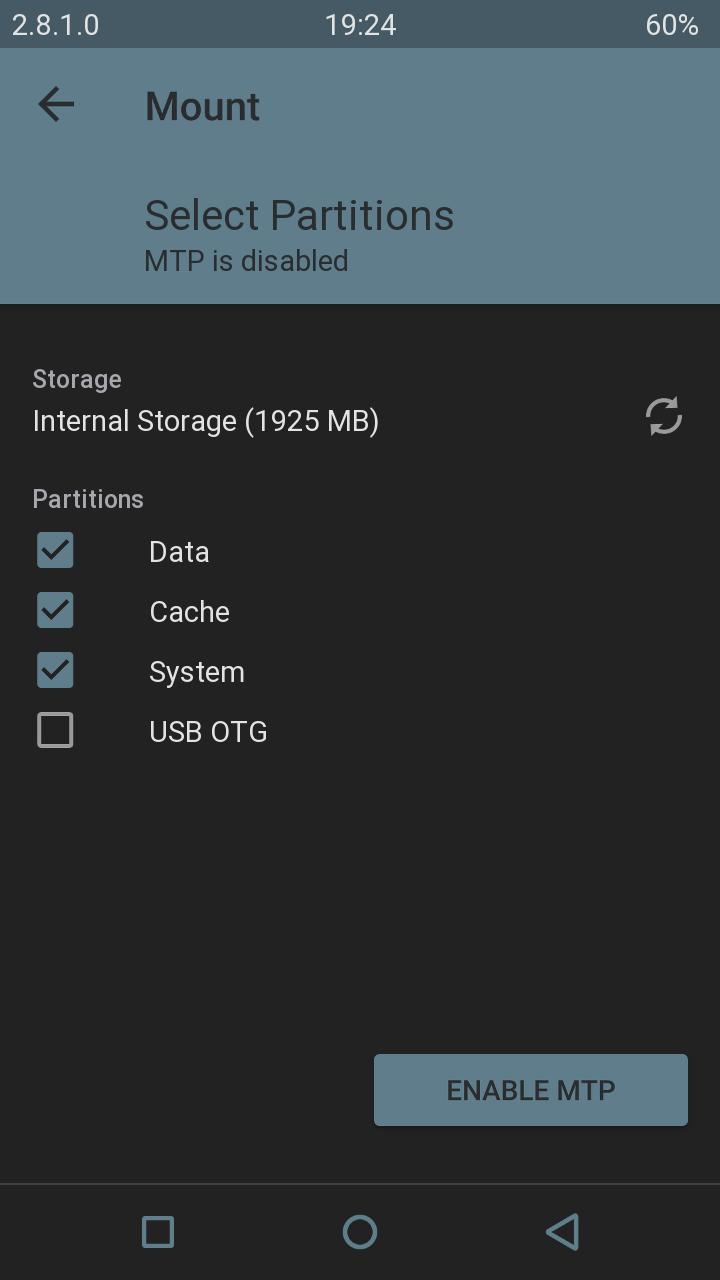Uncheck the Data partition checkbox
Image resolution: width=720 pixels, height=1280 pixels.
coord(55,550)
